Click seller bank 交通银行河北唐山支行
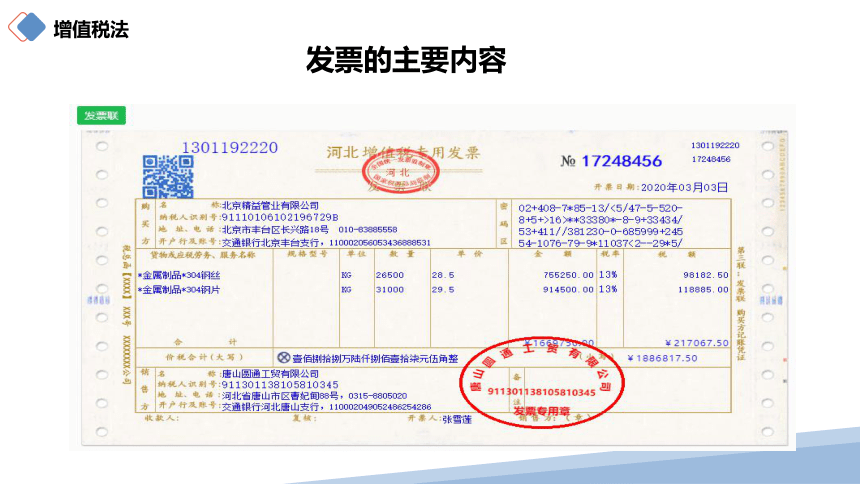Image resolution: width=860 pixels, height=484 pixels. pos(273,407)
